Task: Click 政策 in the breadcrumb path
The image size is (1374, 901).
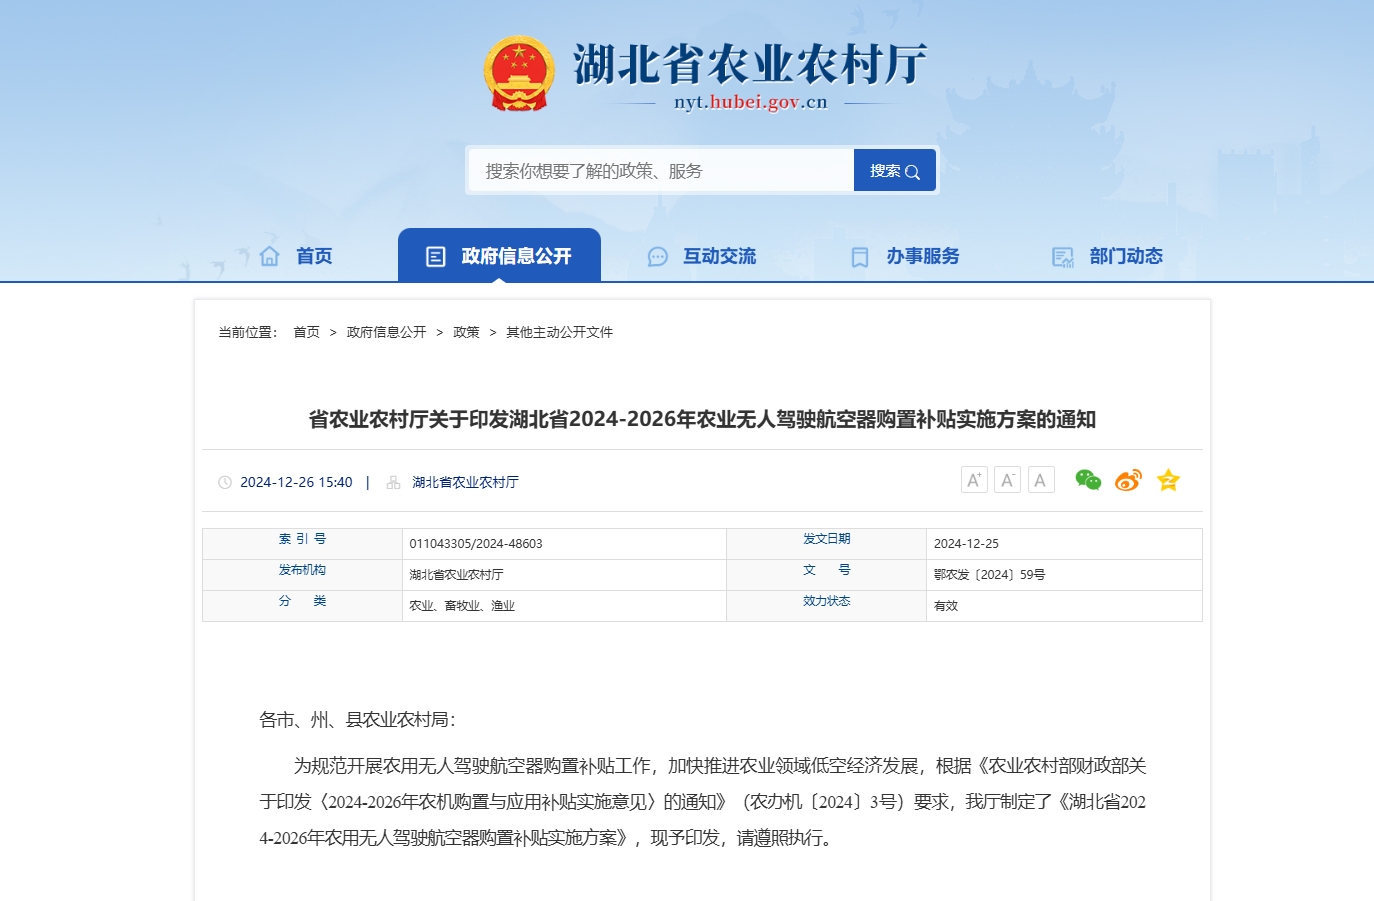Action: [x=466, y=332]
